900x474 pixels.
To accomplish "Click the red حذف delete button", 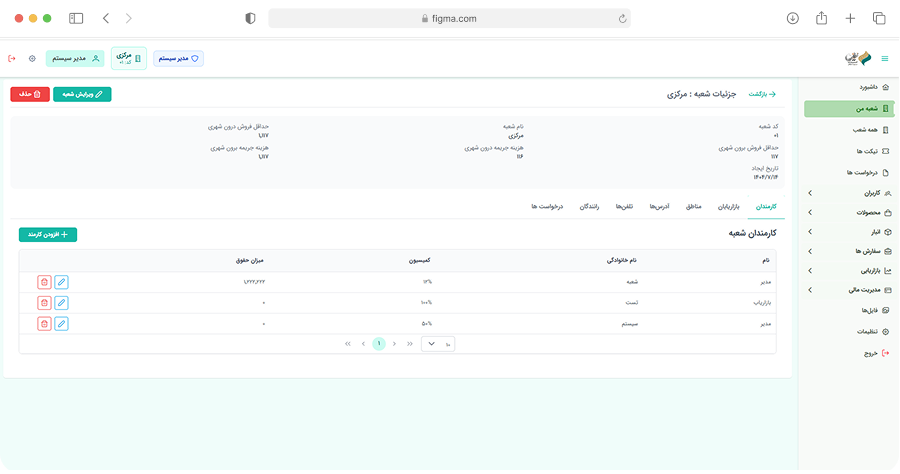I will point(29,94).
